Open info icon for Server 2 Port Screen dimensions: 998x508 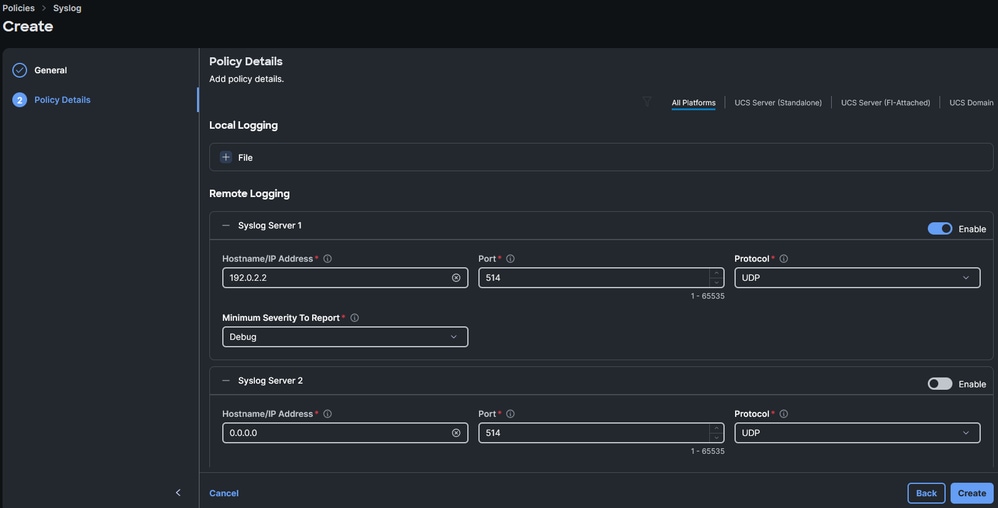510,414
